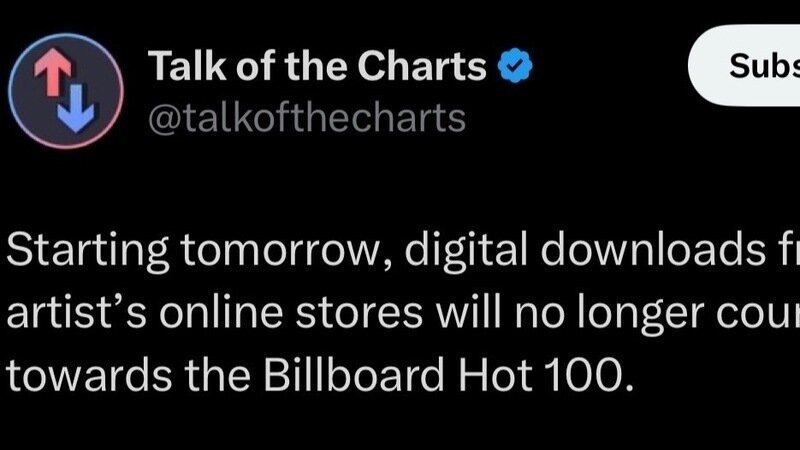Visit the @talkofthecharts handle link
Viewport: 800px width, 450px height.
tap(307, 118)
